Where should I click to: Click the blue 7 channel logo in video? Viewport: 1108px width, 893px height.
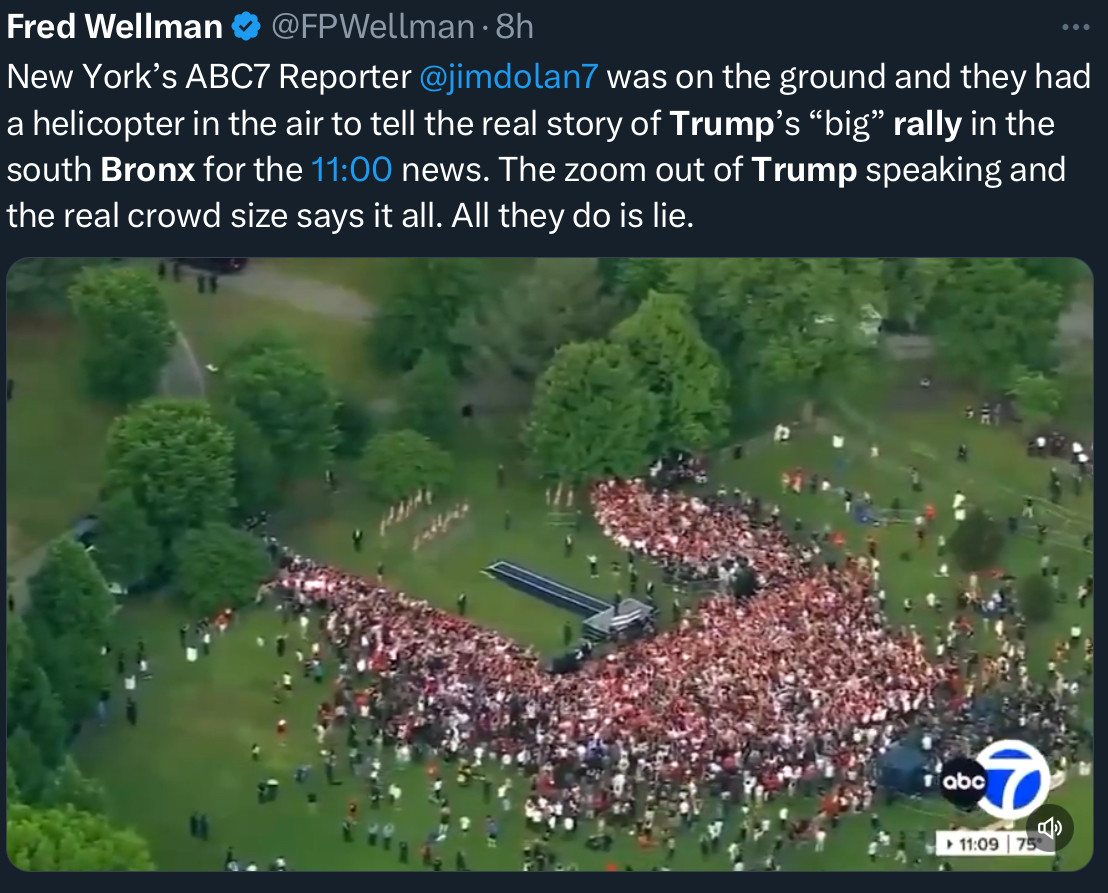(x=1015, y=779)
